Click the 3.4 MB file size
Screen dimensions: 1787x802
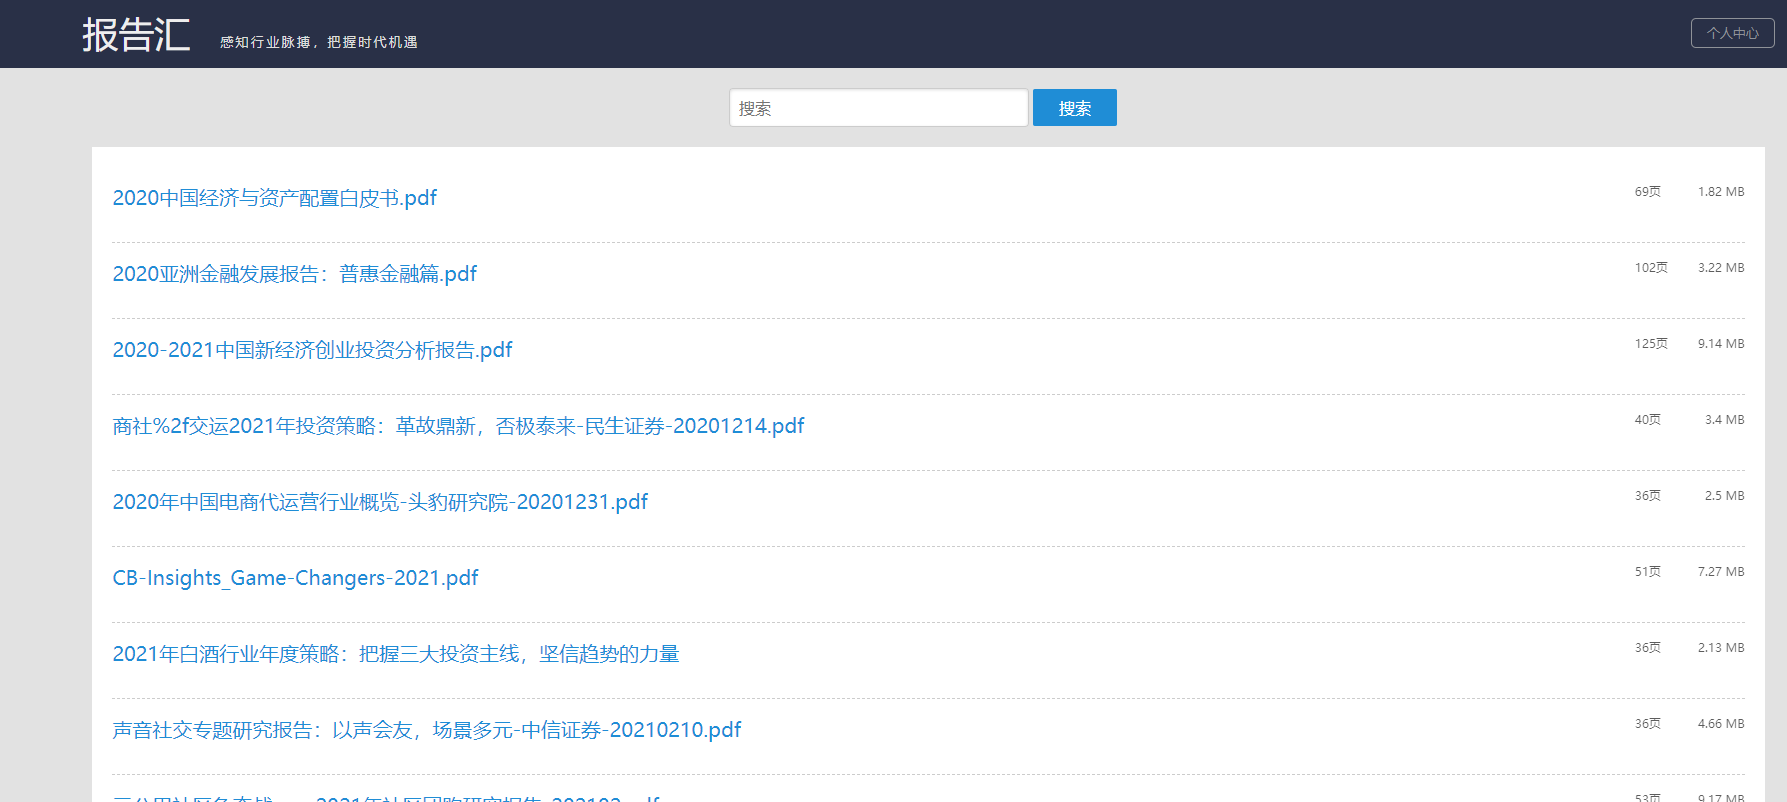[x=1724, y=420]
